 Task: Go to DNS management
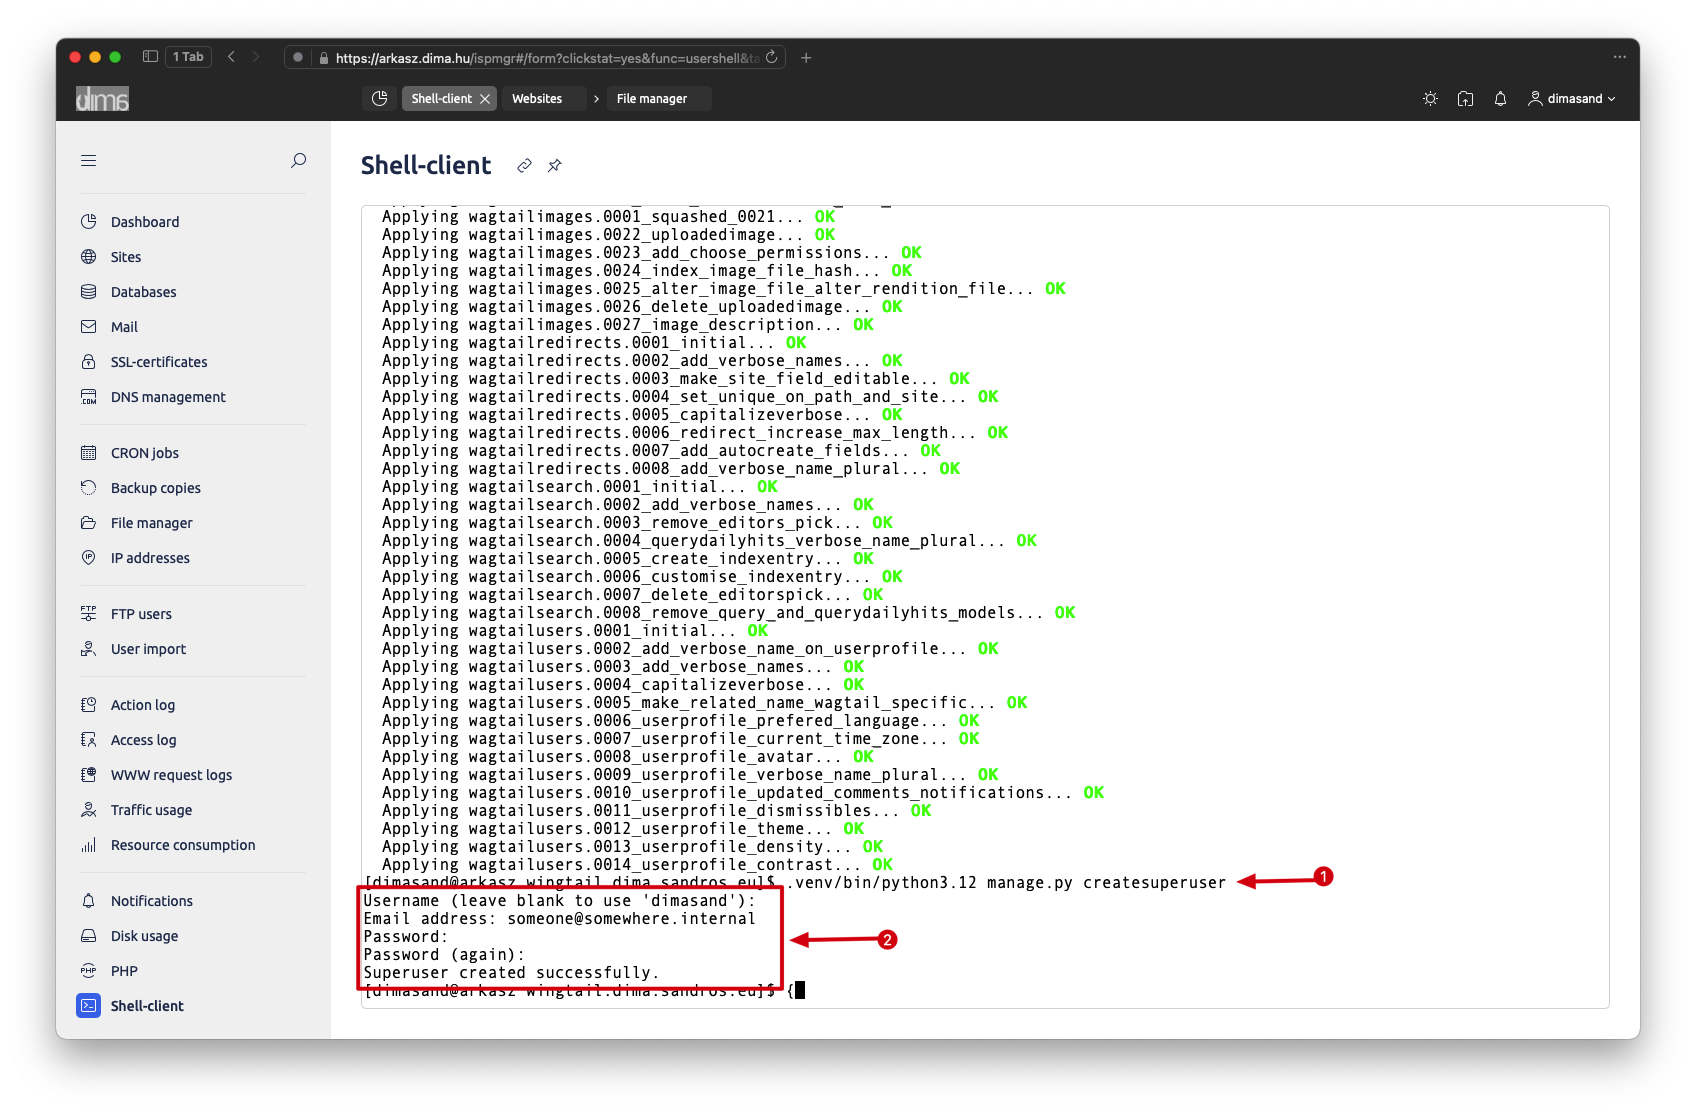pyautogui.click(x=168, y=397)
